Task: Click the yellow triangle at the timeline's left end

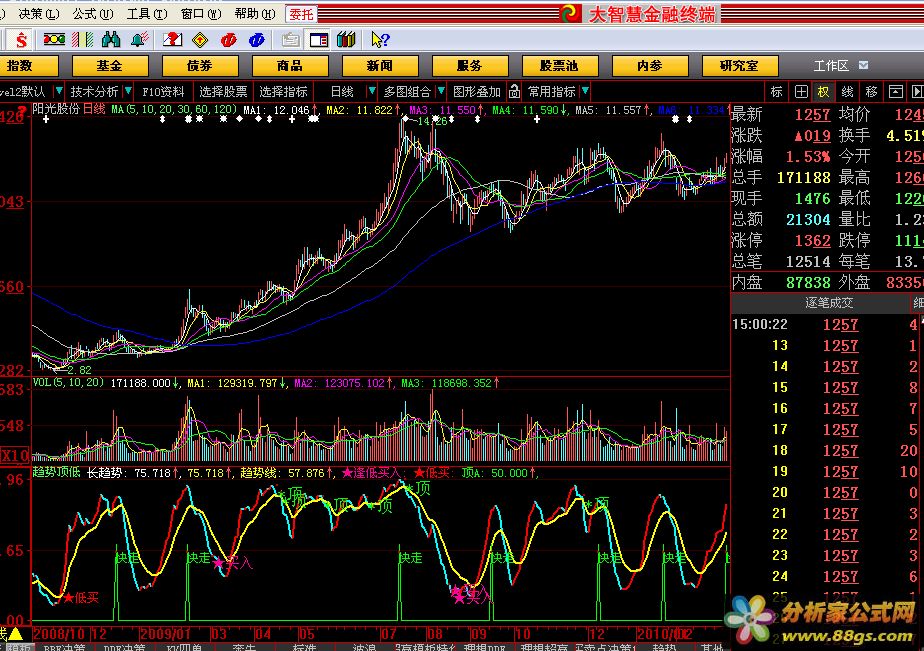Action: pyautogui.click(x=15, y=635)
